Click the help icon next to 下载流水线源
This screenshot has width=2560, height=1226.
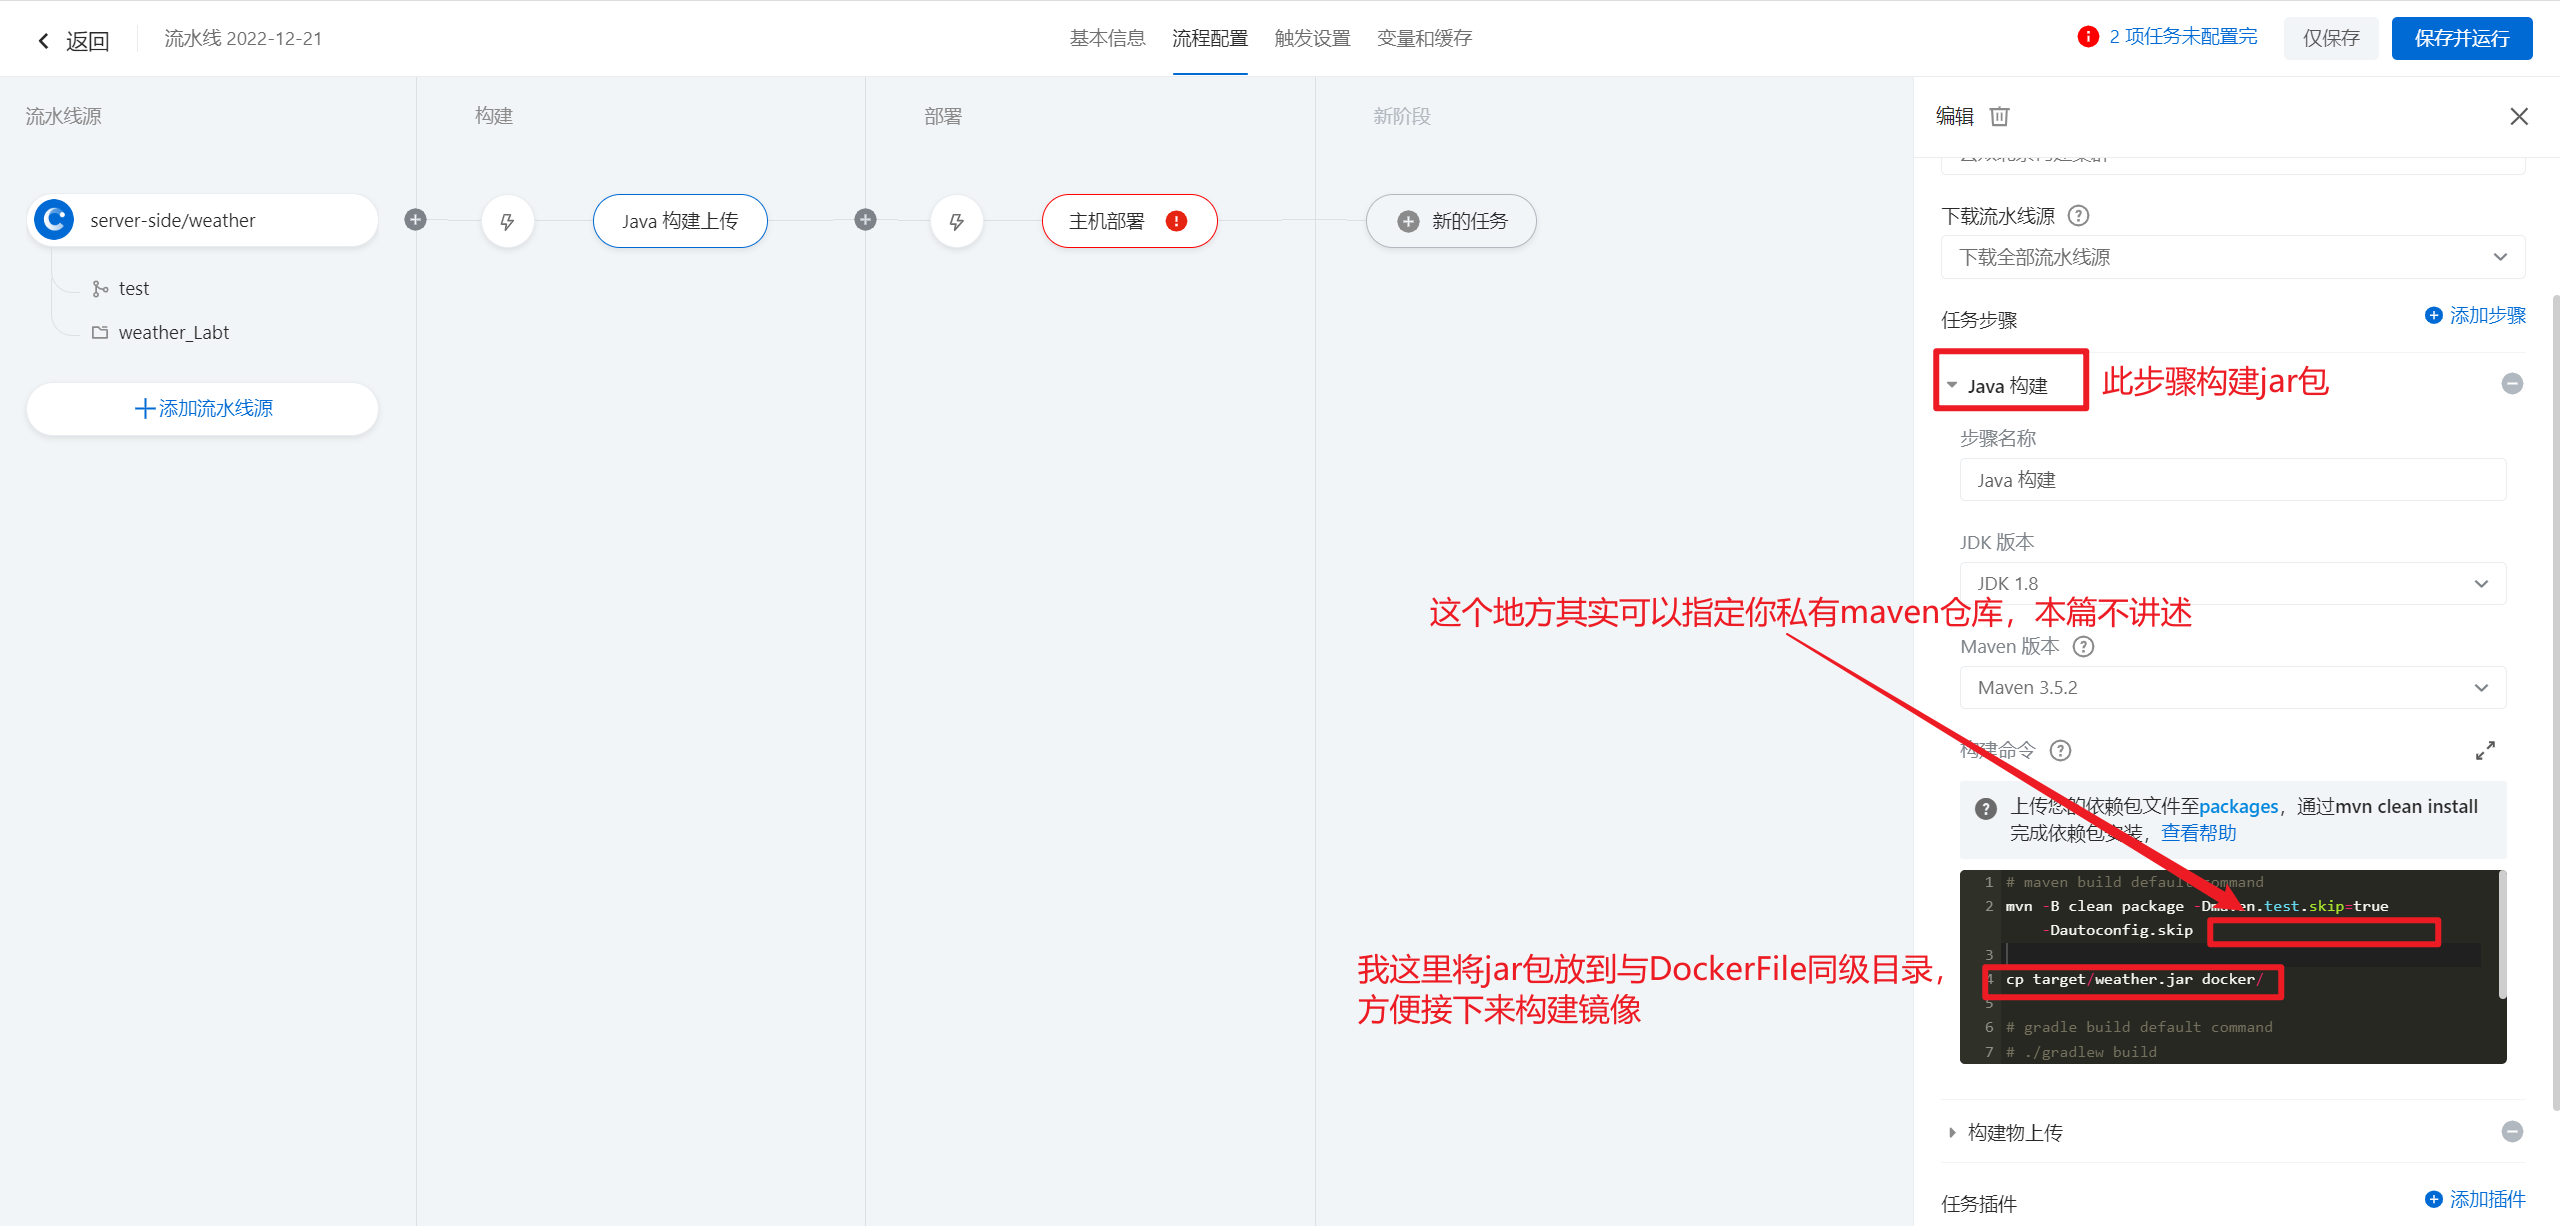[x=2078, y=216]
